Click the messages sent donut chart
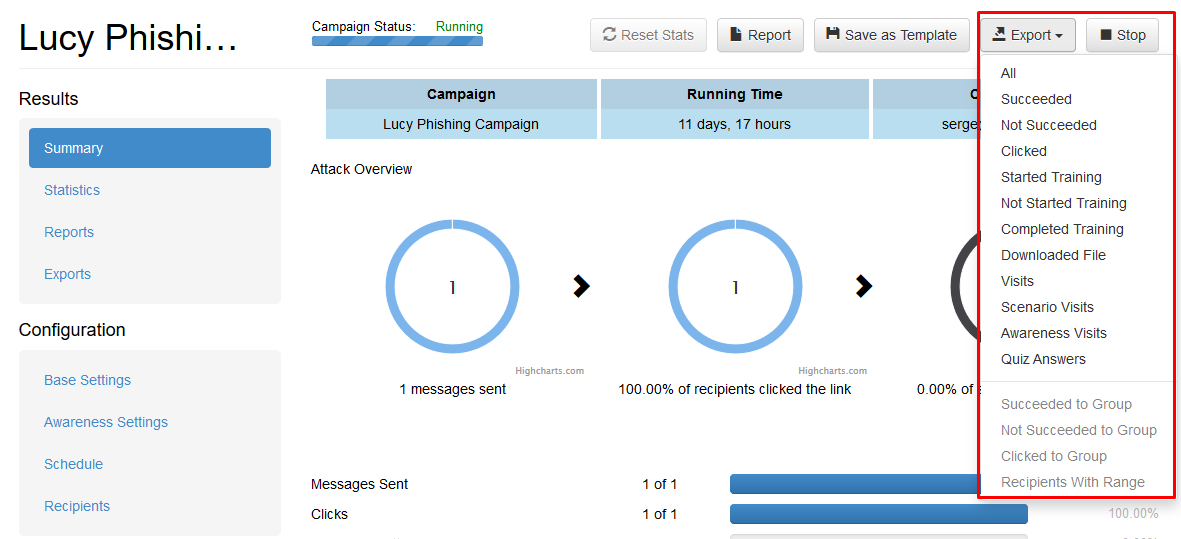 tap(452, 287)
